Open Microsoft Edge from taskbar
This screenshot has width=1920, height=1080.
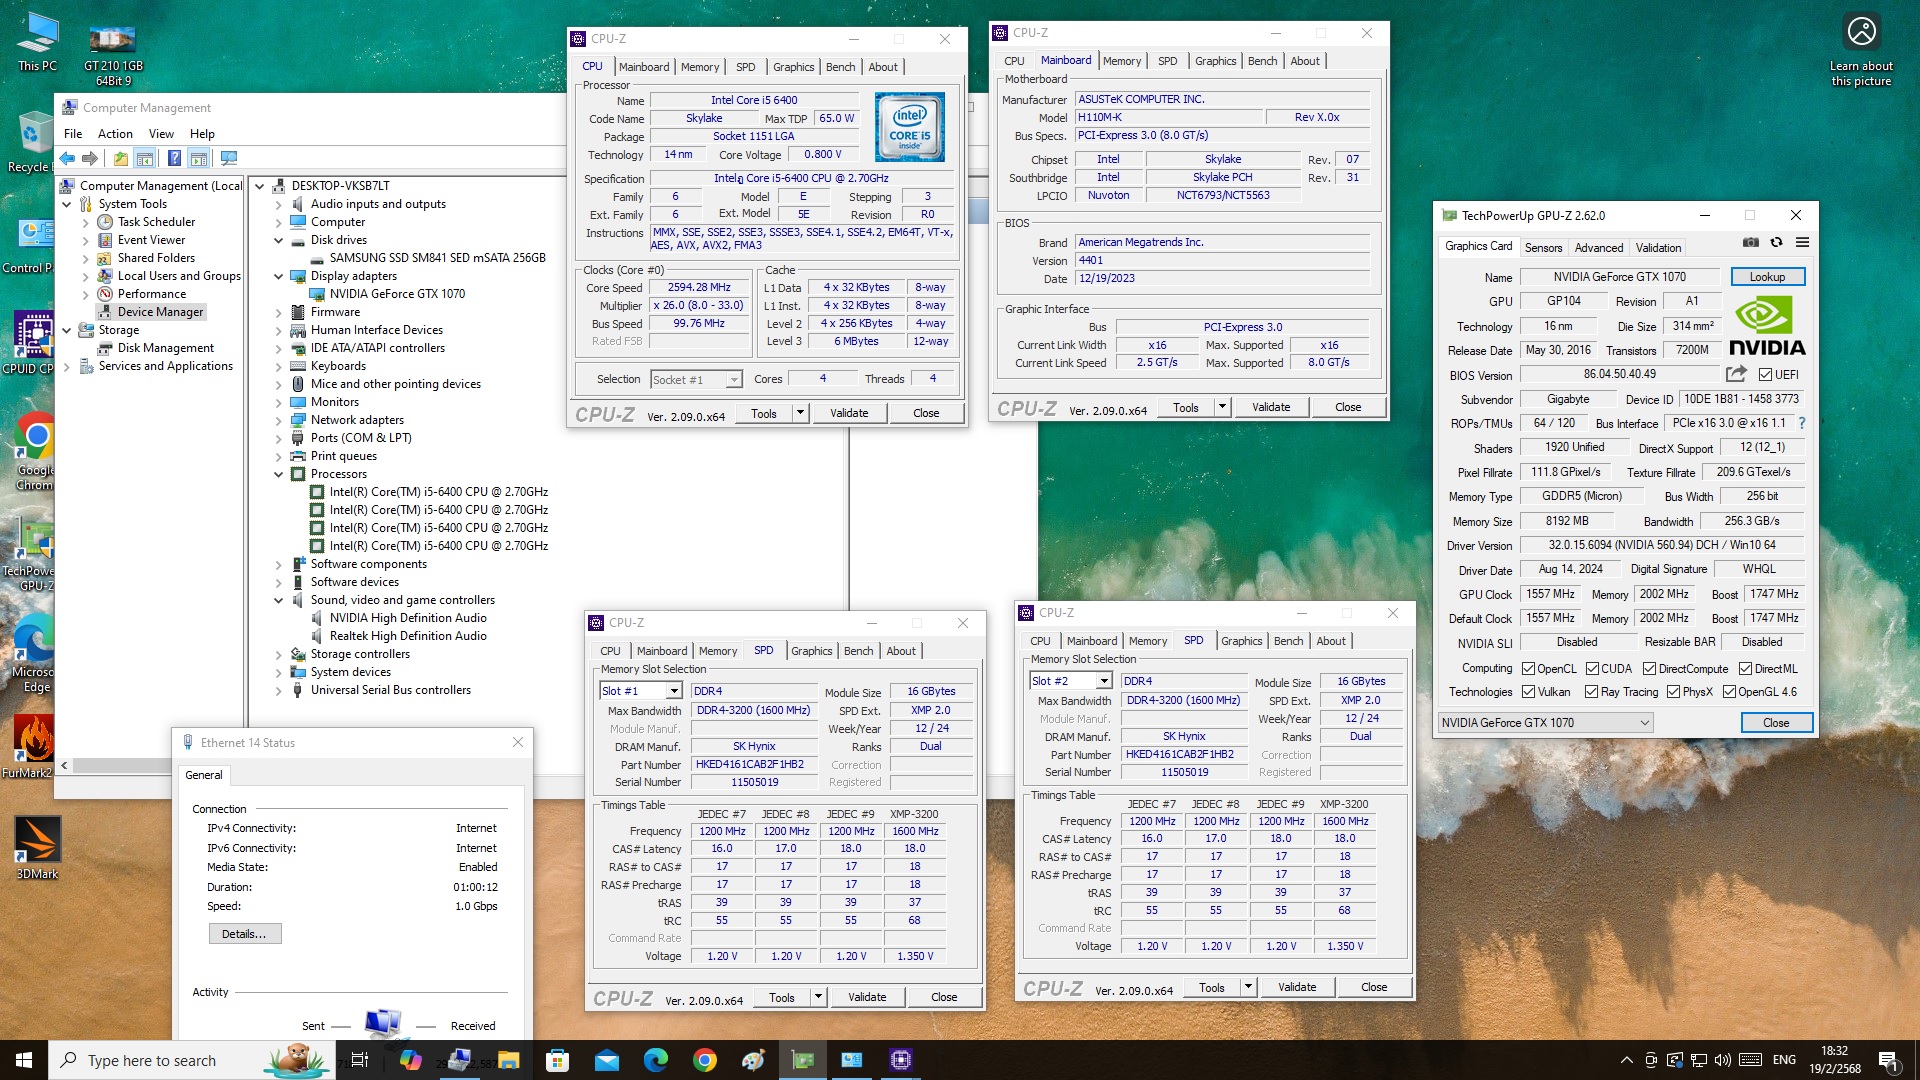coord(655,1060)
